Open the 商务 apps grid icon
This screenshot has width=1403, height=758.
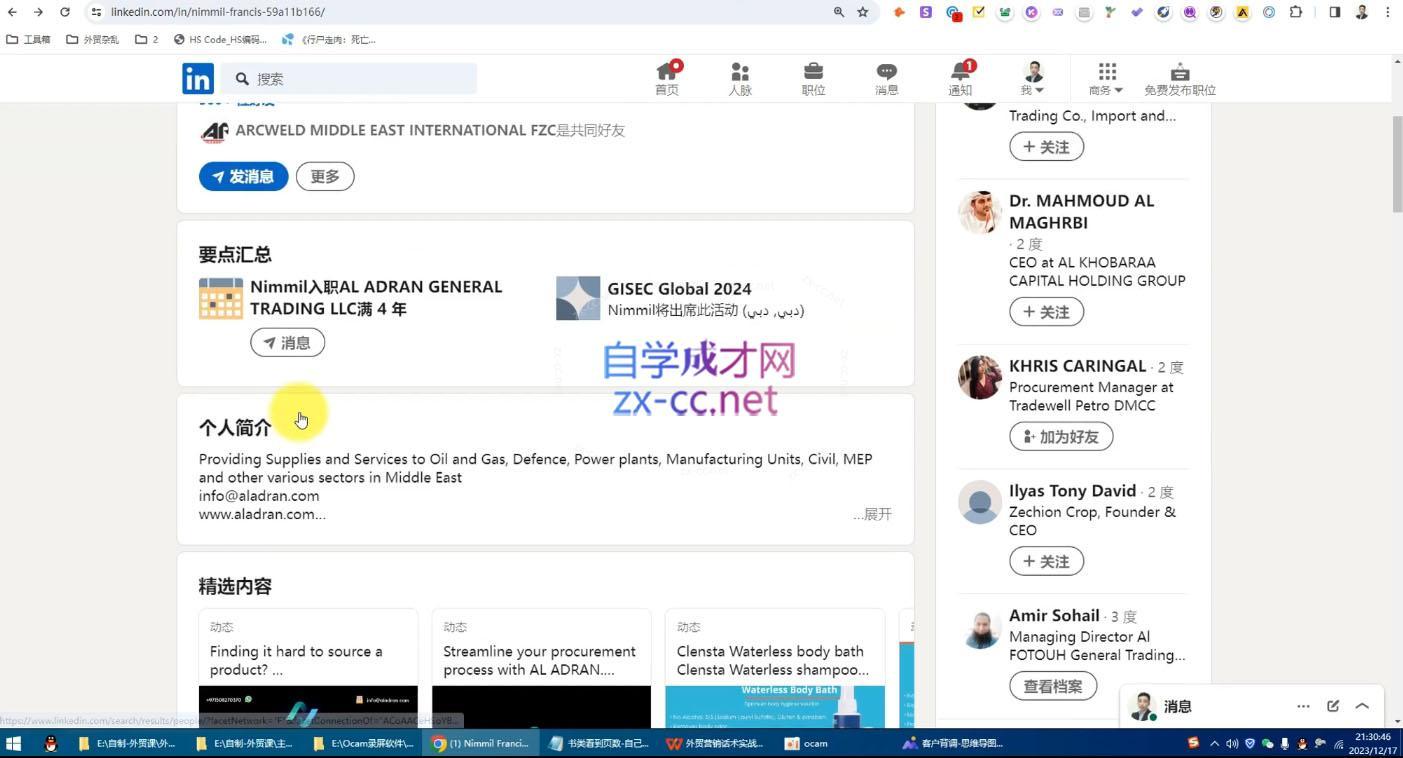pyautogui.click(x=1105, y=72)
